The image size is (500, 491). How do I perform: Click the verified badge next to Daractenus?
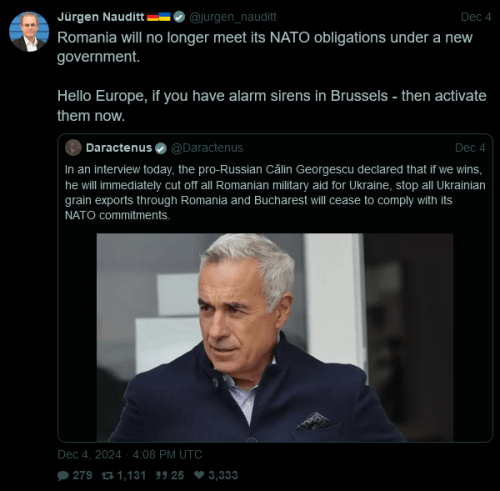pyautogui.click(x=161, y=148)
